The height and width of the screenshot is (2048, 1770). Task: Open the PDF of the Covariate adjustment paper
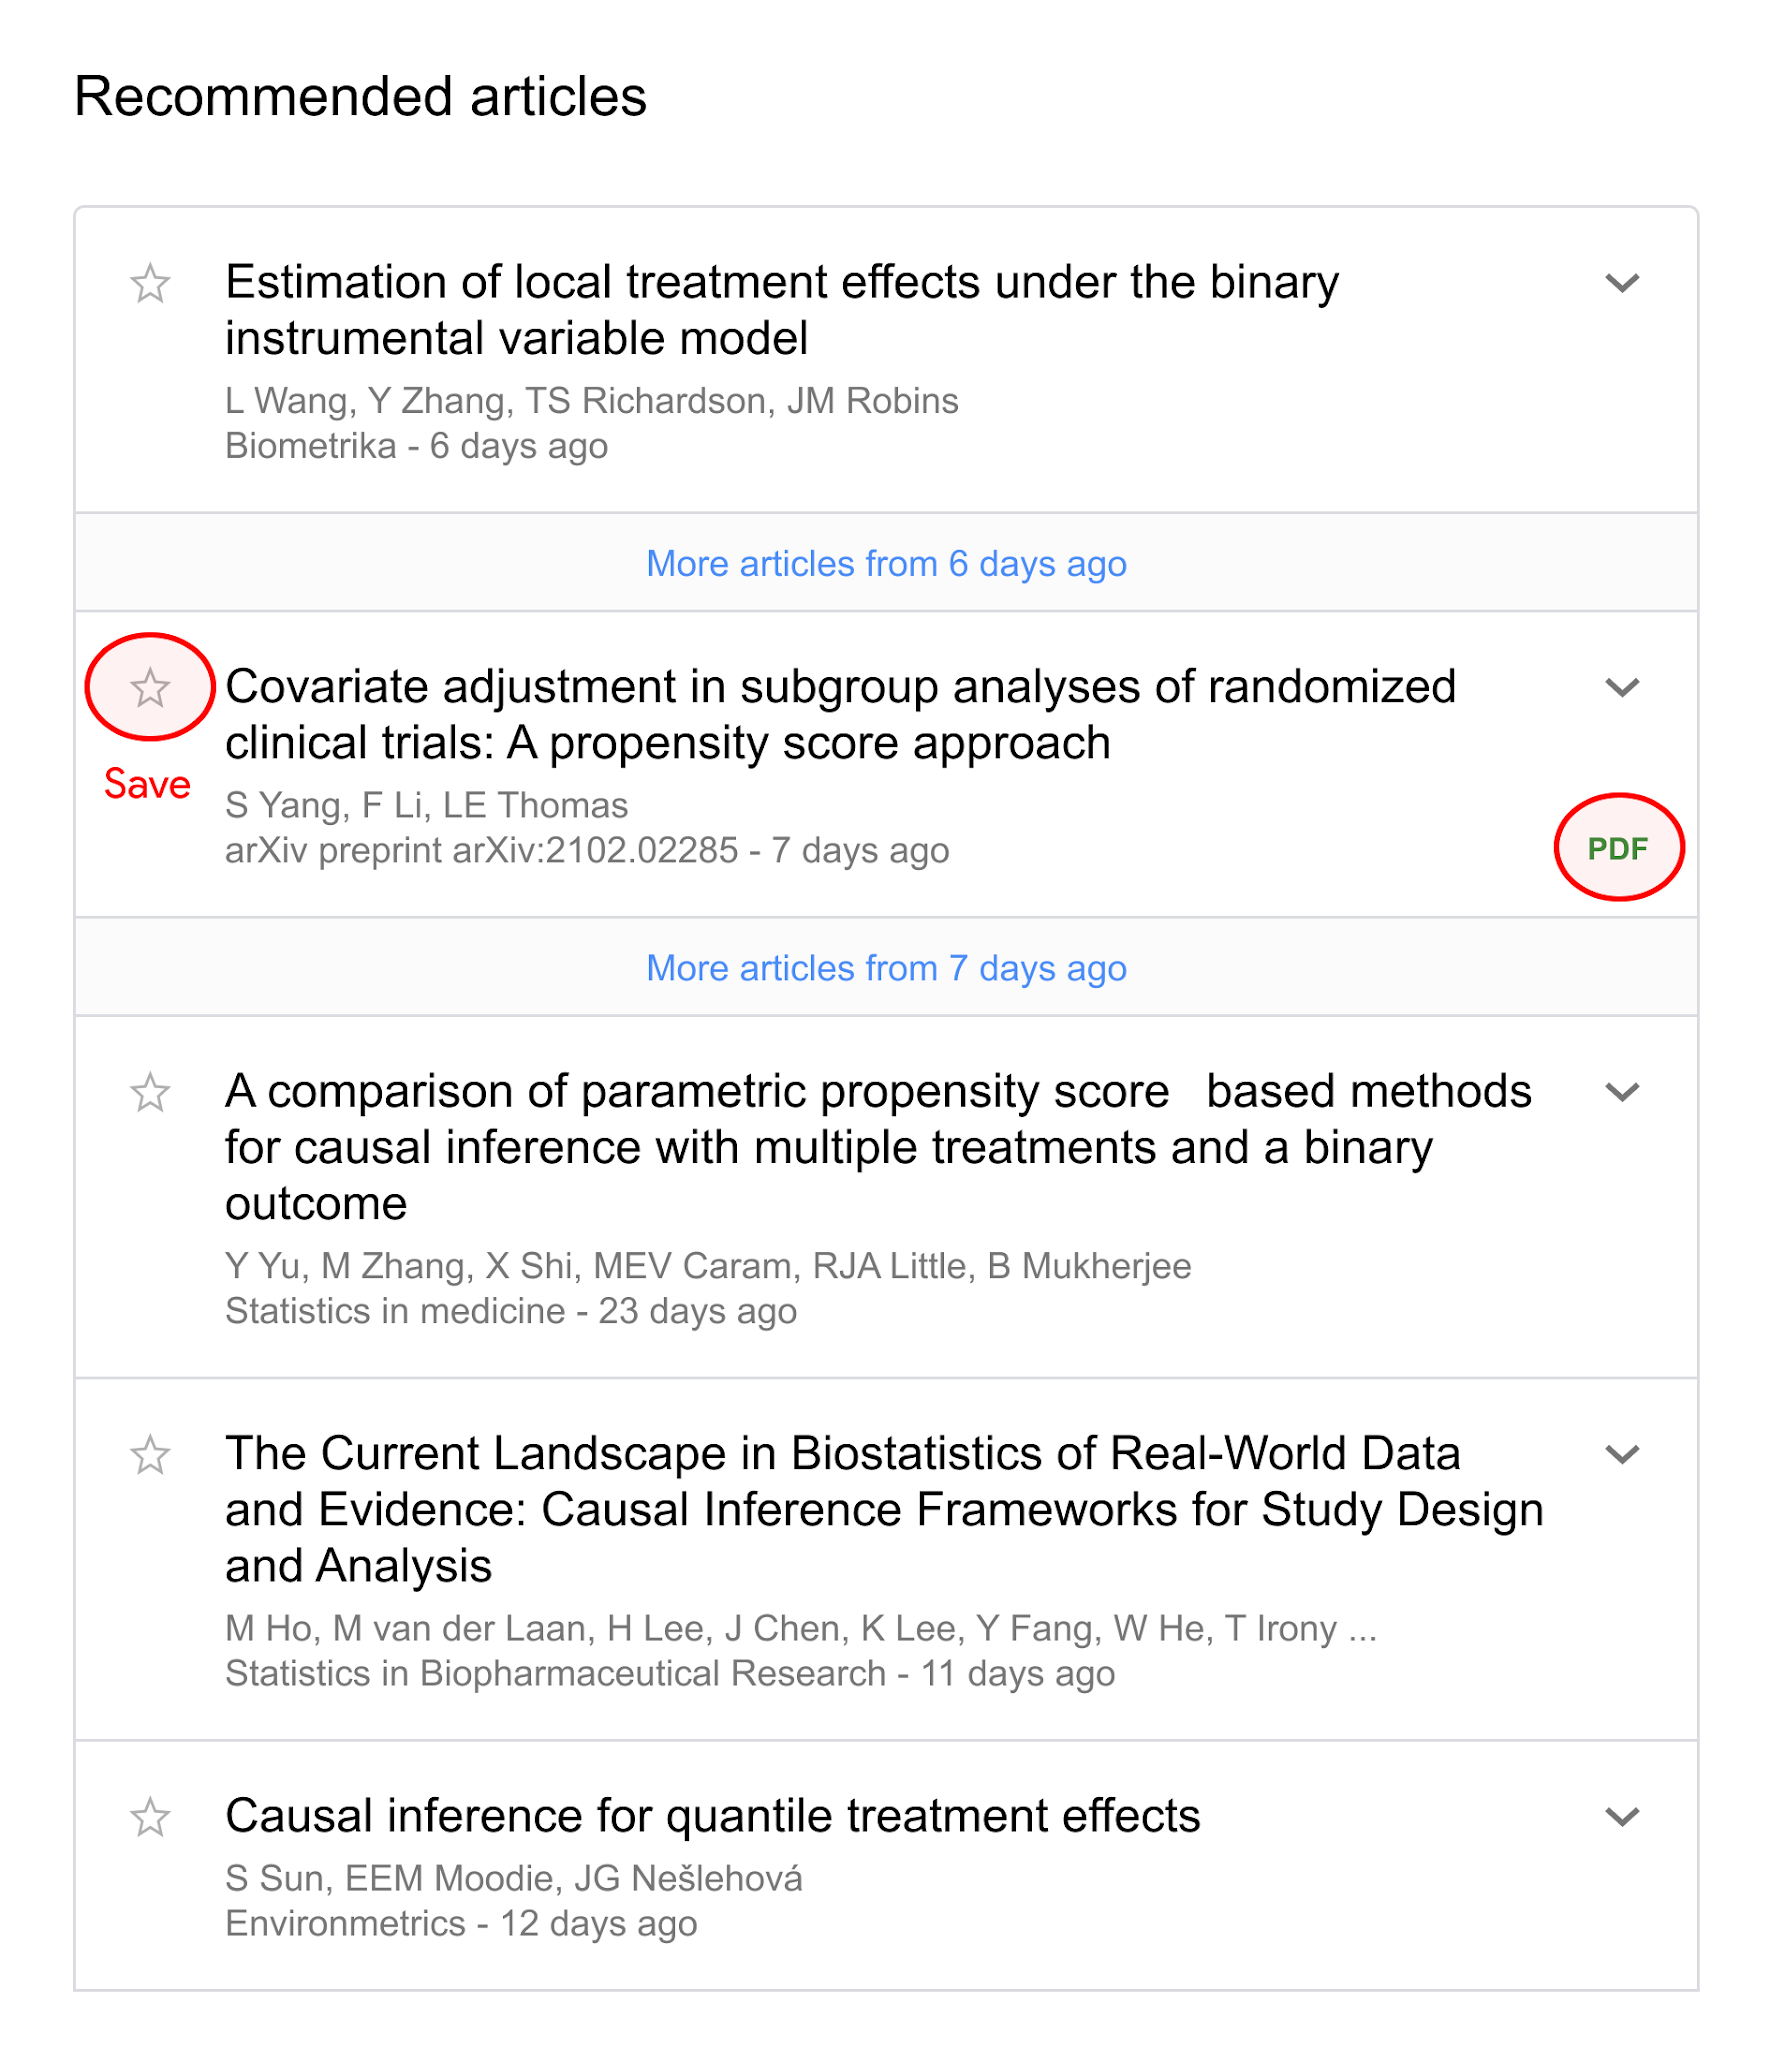[x=1617, y=849]
